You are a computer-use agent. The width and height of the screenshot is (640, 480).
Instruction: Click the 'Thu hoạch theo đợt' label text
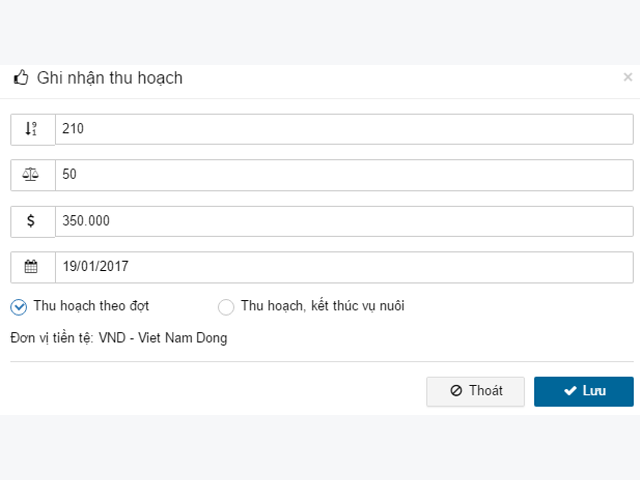91,306
